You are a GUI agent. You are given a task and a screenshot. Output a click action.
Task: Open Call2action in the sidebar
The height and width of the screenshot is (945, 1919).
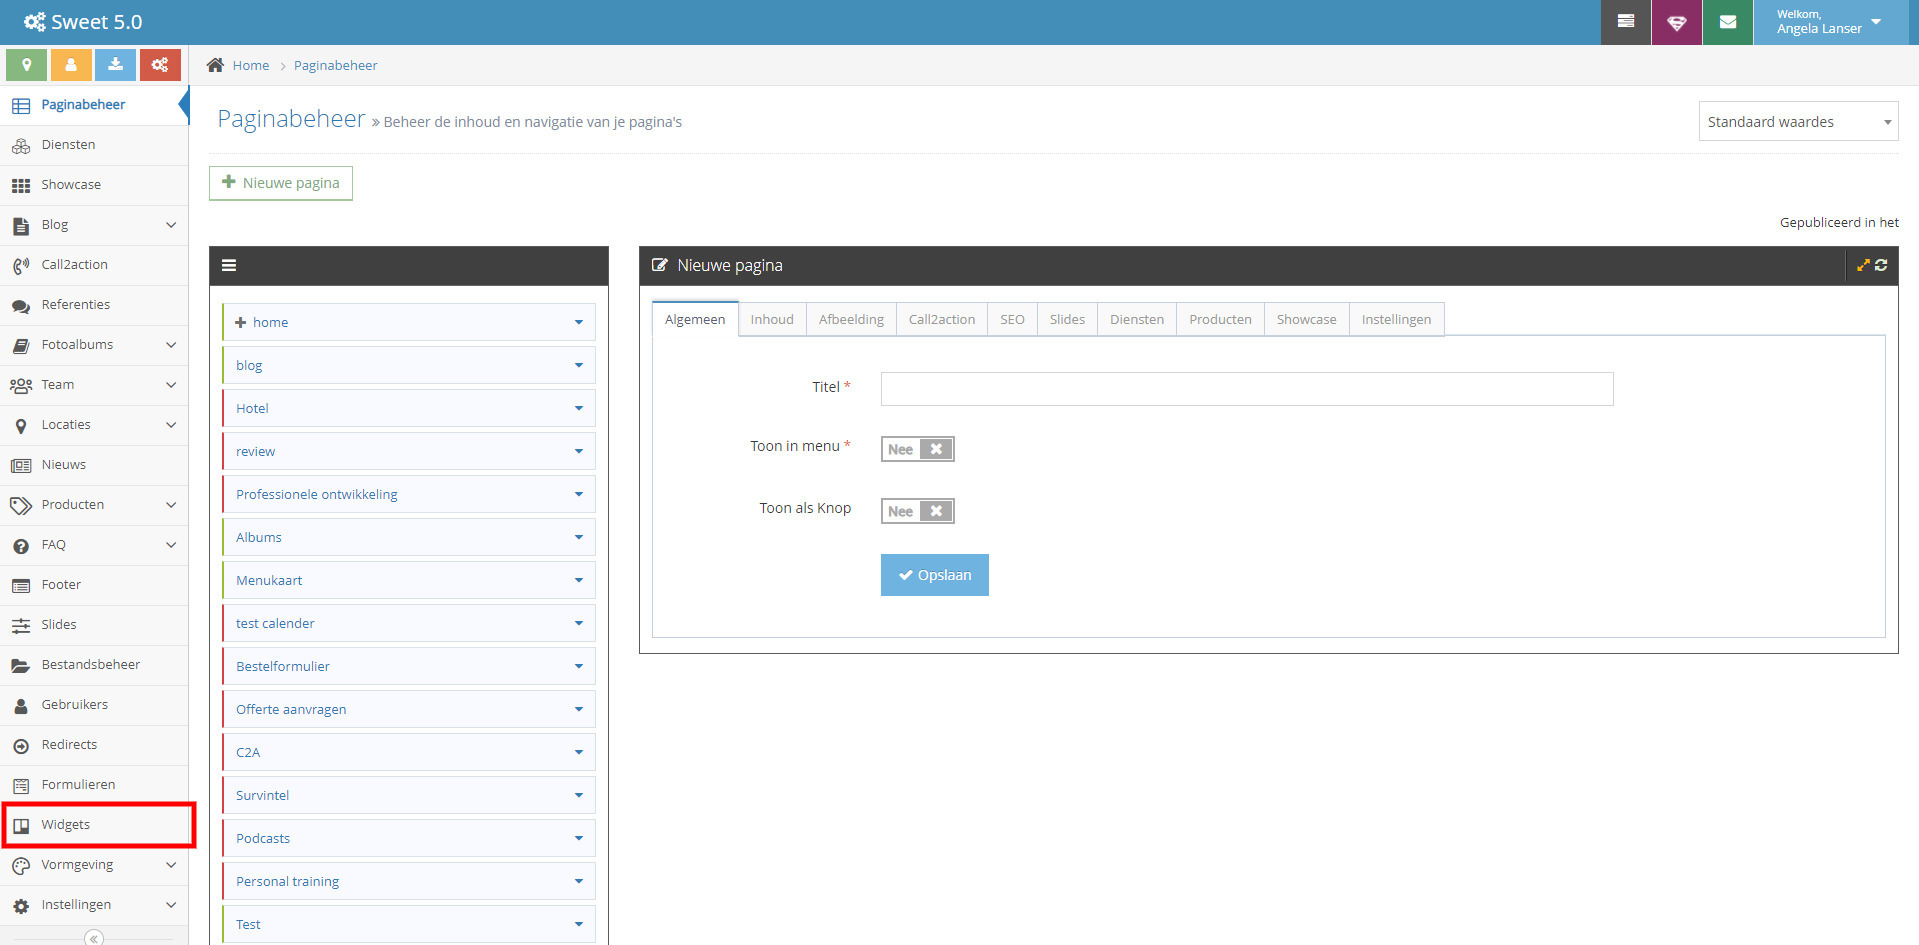[94, 265]
